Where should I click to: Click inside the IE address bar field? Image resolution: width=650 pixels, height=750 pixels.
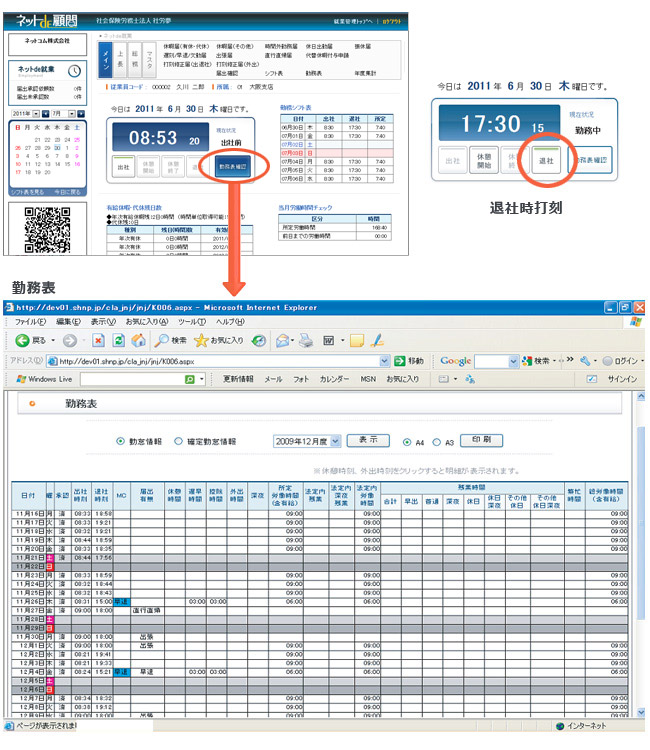[x=219, y=361]
